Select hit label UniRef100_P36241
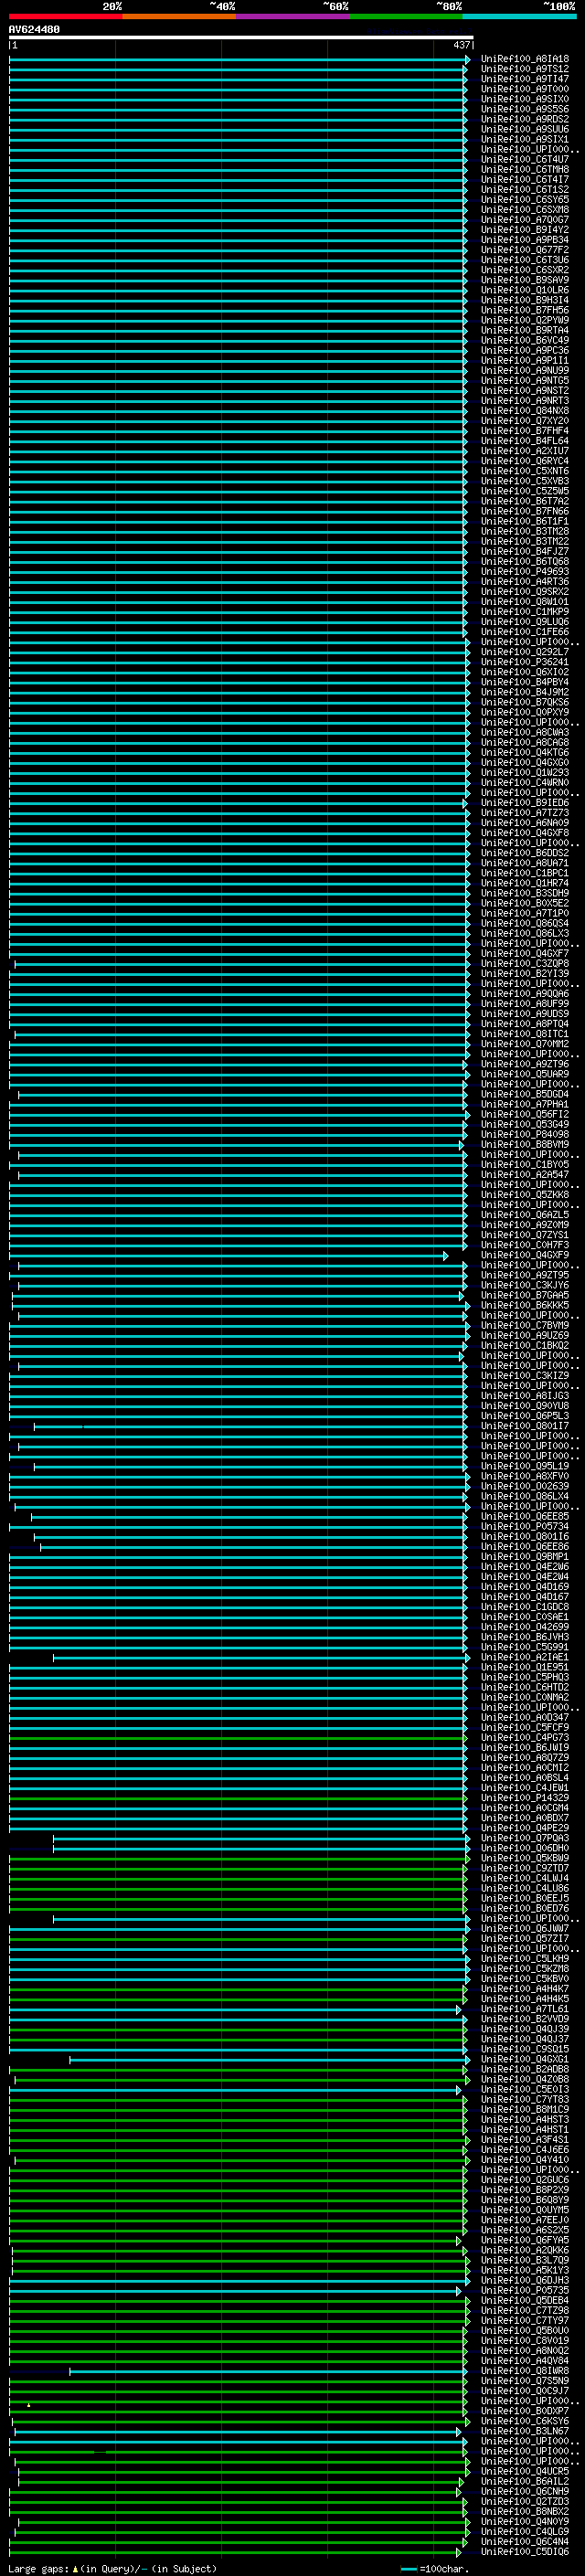Screen dimensions: 585x2576 (525, 661)
